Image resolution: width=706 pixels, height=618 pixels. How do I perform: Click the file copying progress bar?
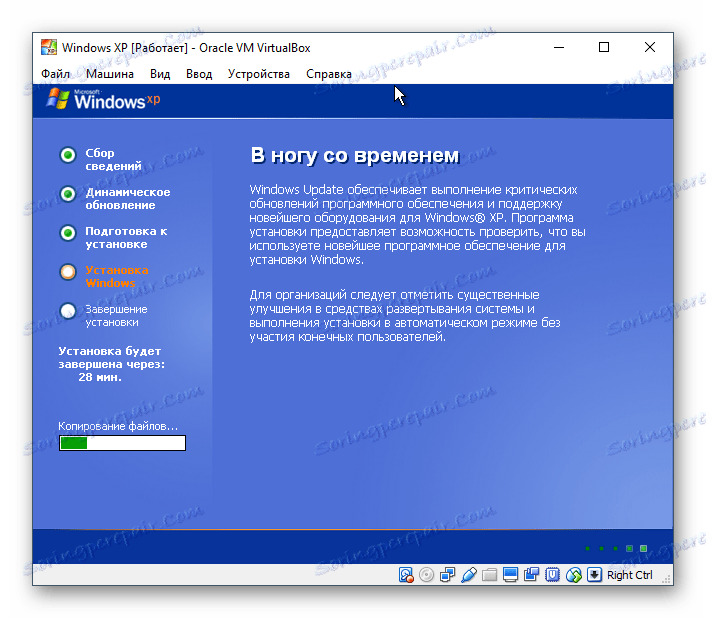coord(122,443)
